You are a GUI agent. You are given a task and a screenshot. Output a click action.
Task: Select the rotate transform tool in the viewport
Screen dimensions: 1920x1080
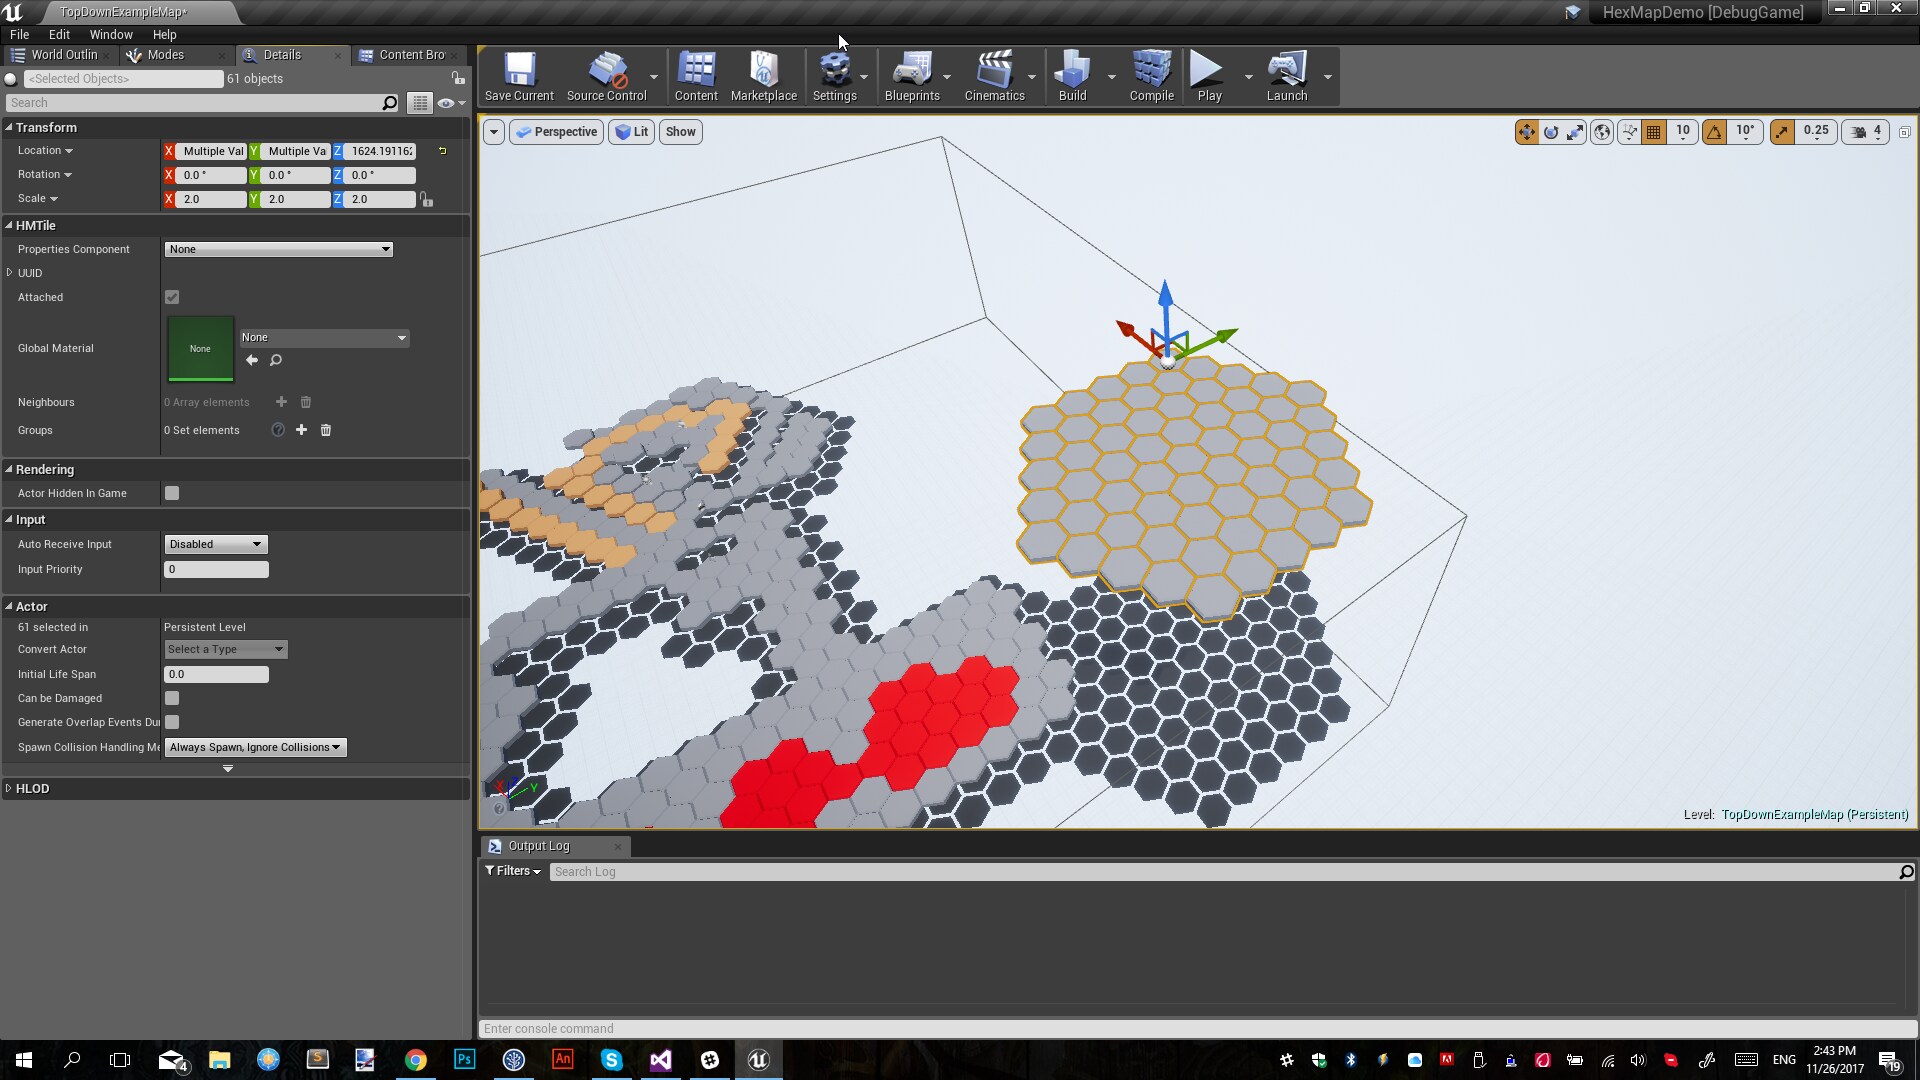(x=1551, y=131)
